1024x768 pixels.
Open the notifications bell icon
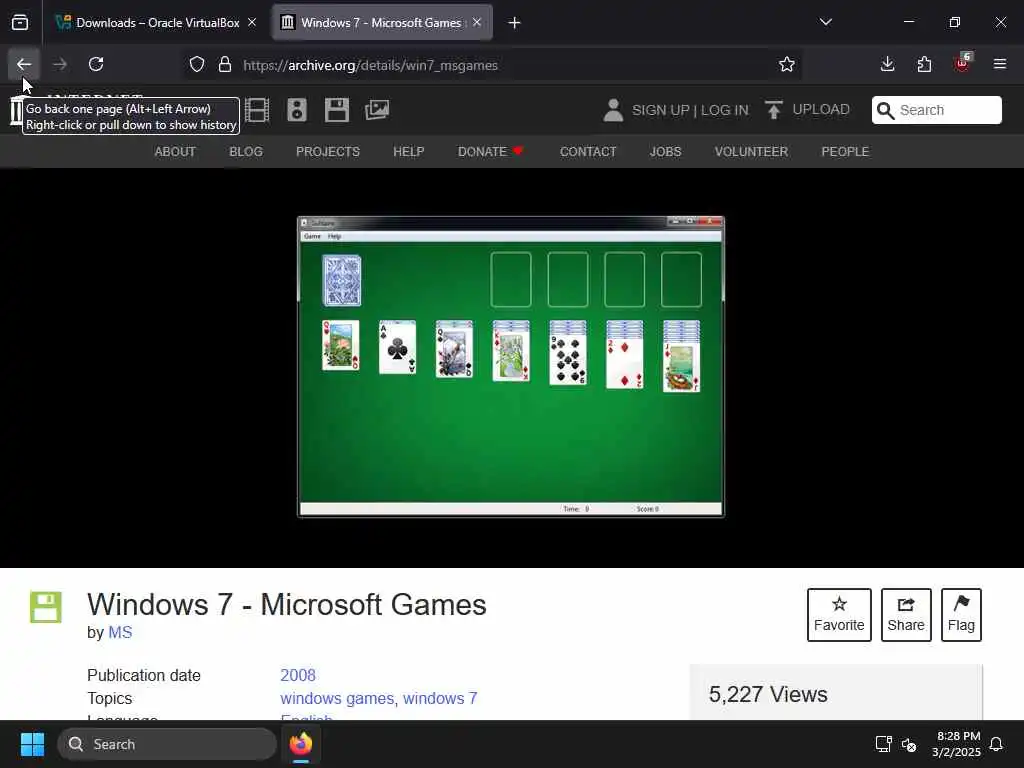pos(996,744)
